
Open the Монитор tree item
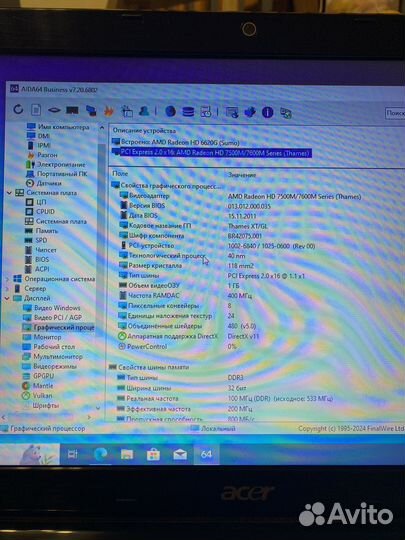point(47,337)
